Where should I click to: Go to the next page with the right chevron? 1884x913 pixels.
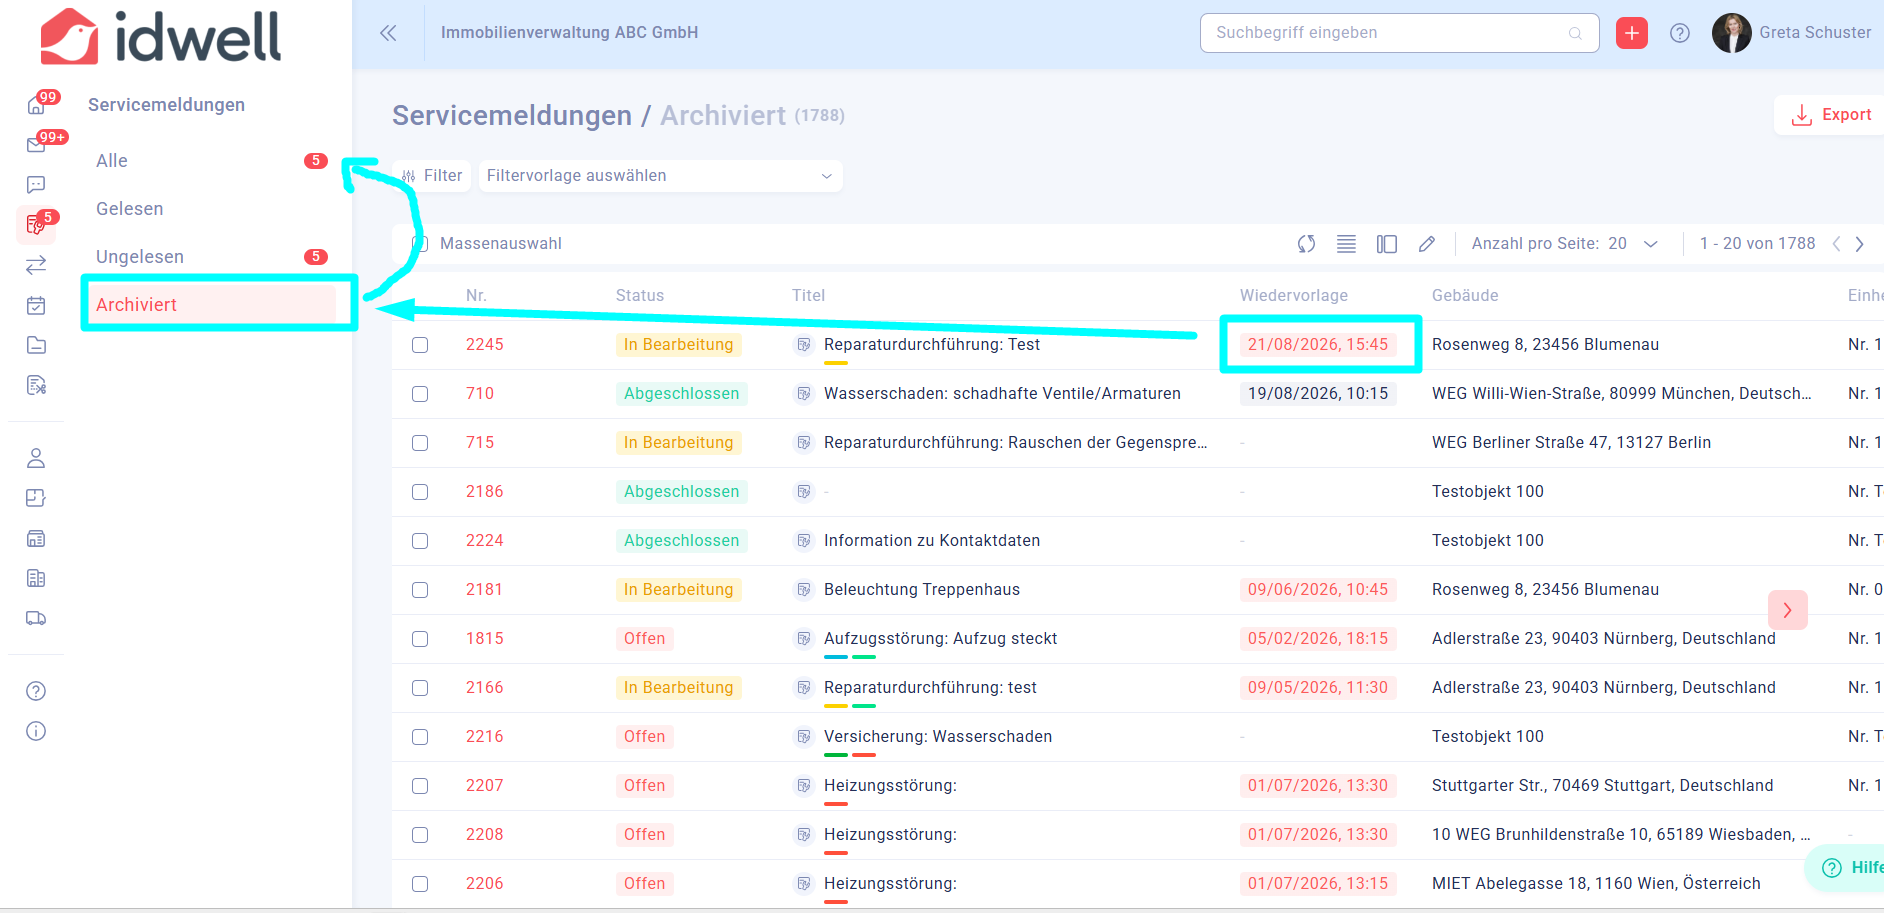coord(1859,244)
